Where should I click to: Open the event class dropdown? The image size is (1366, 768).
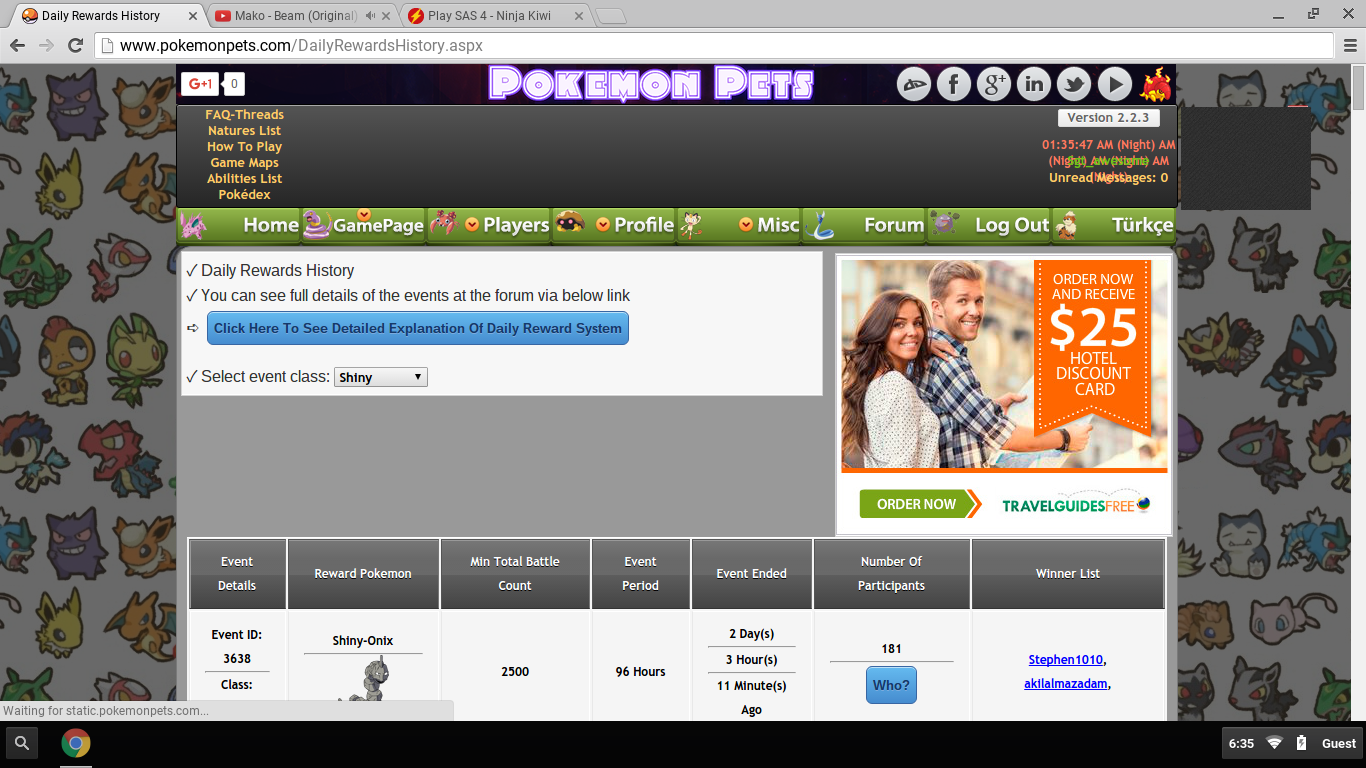pos(380,377)
